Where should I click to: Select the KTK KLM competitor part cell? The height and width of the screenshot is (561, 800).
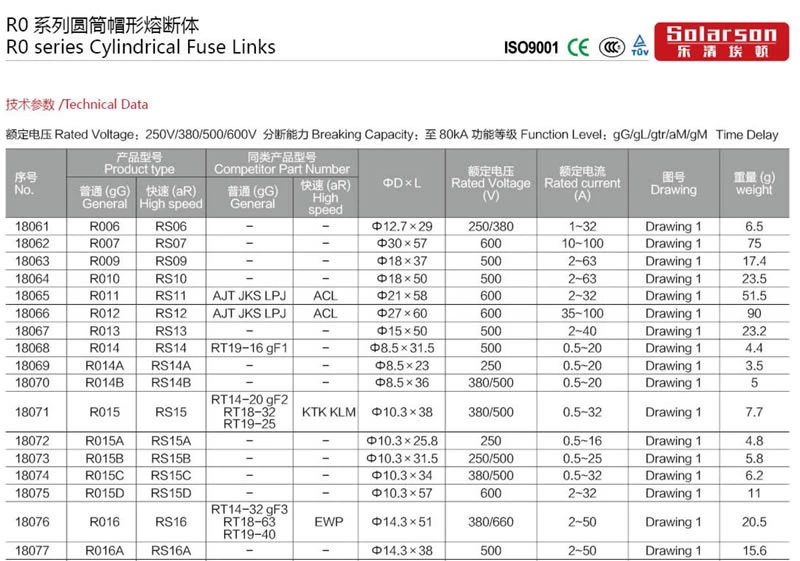click(328, 411)
